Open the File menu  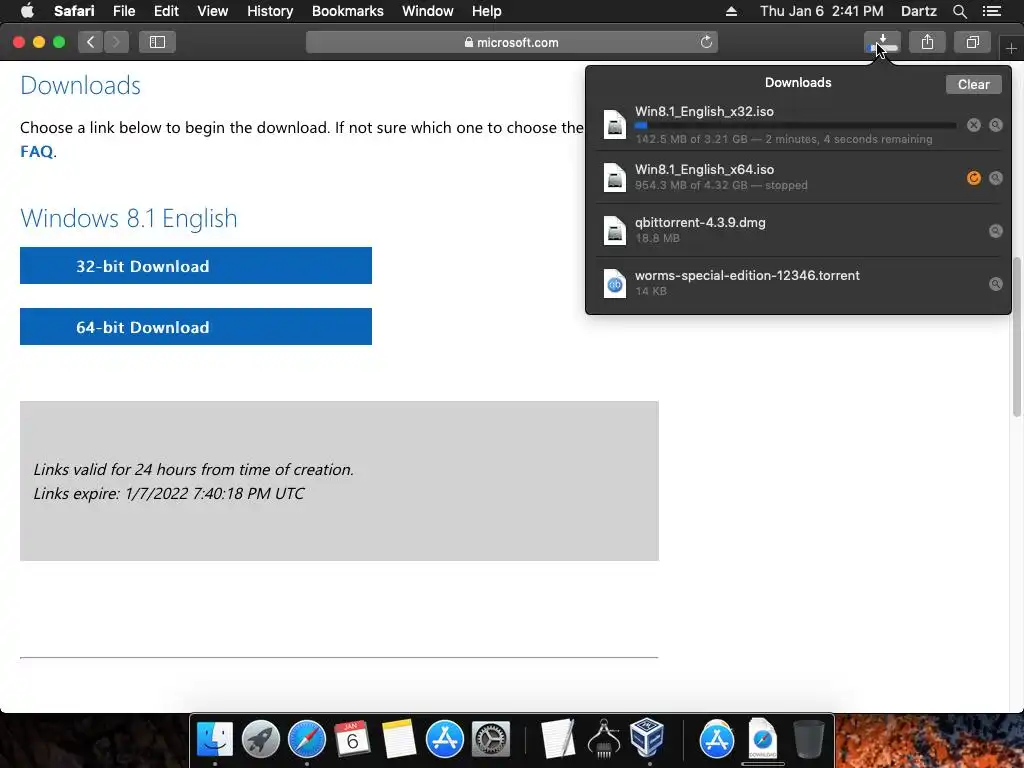click(x=123, y=11)
